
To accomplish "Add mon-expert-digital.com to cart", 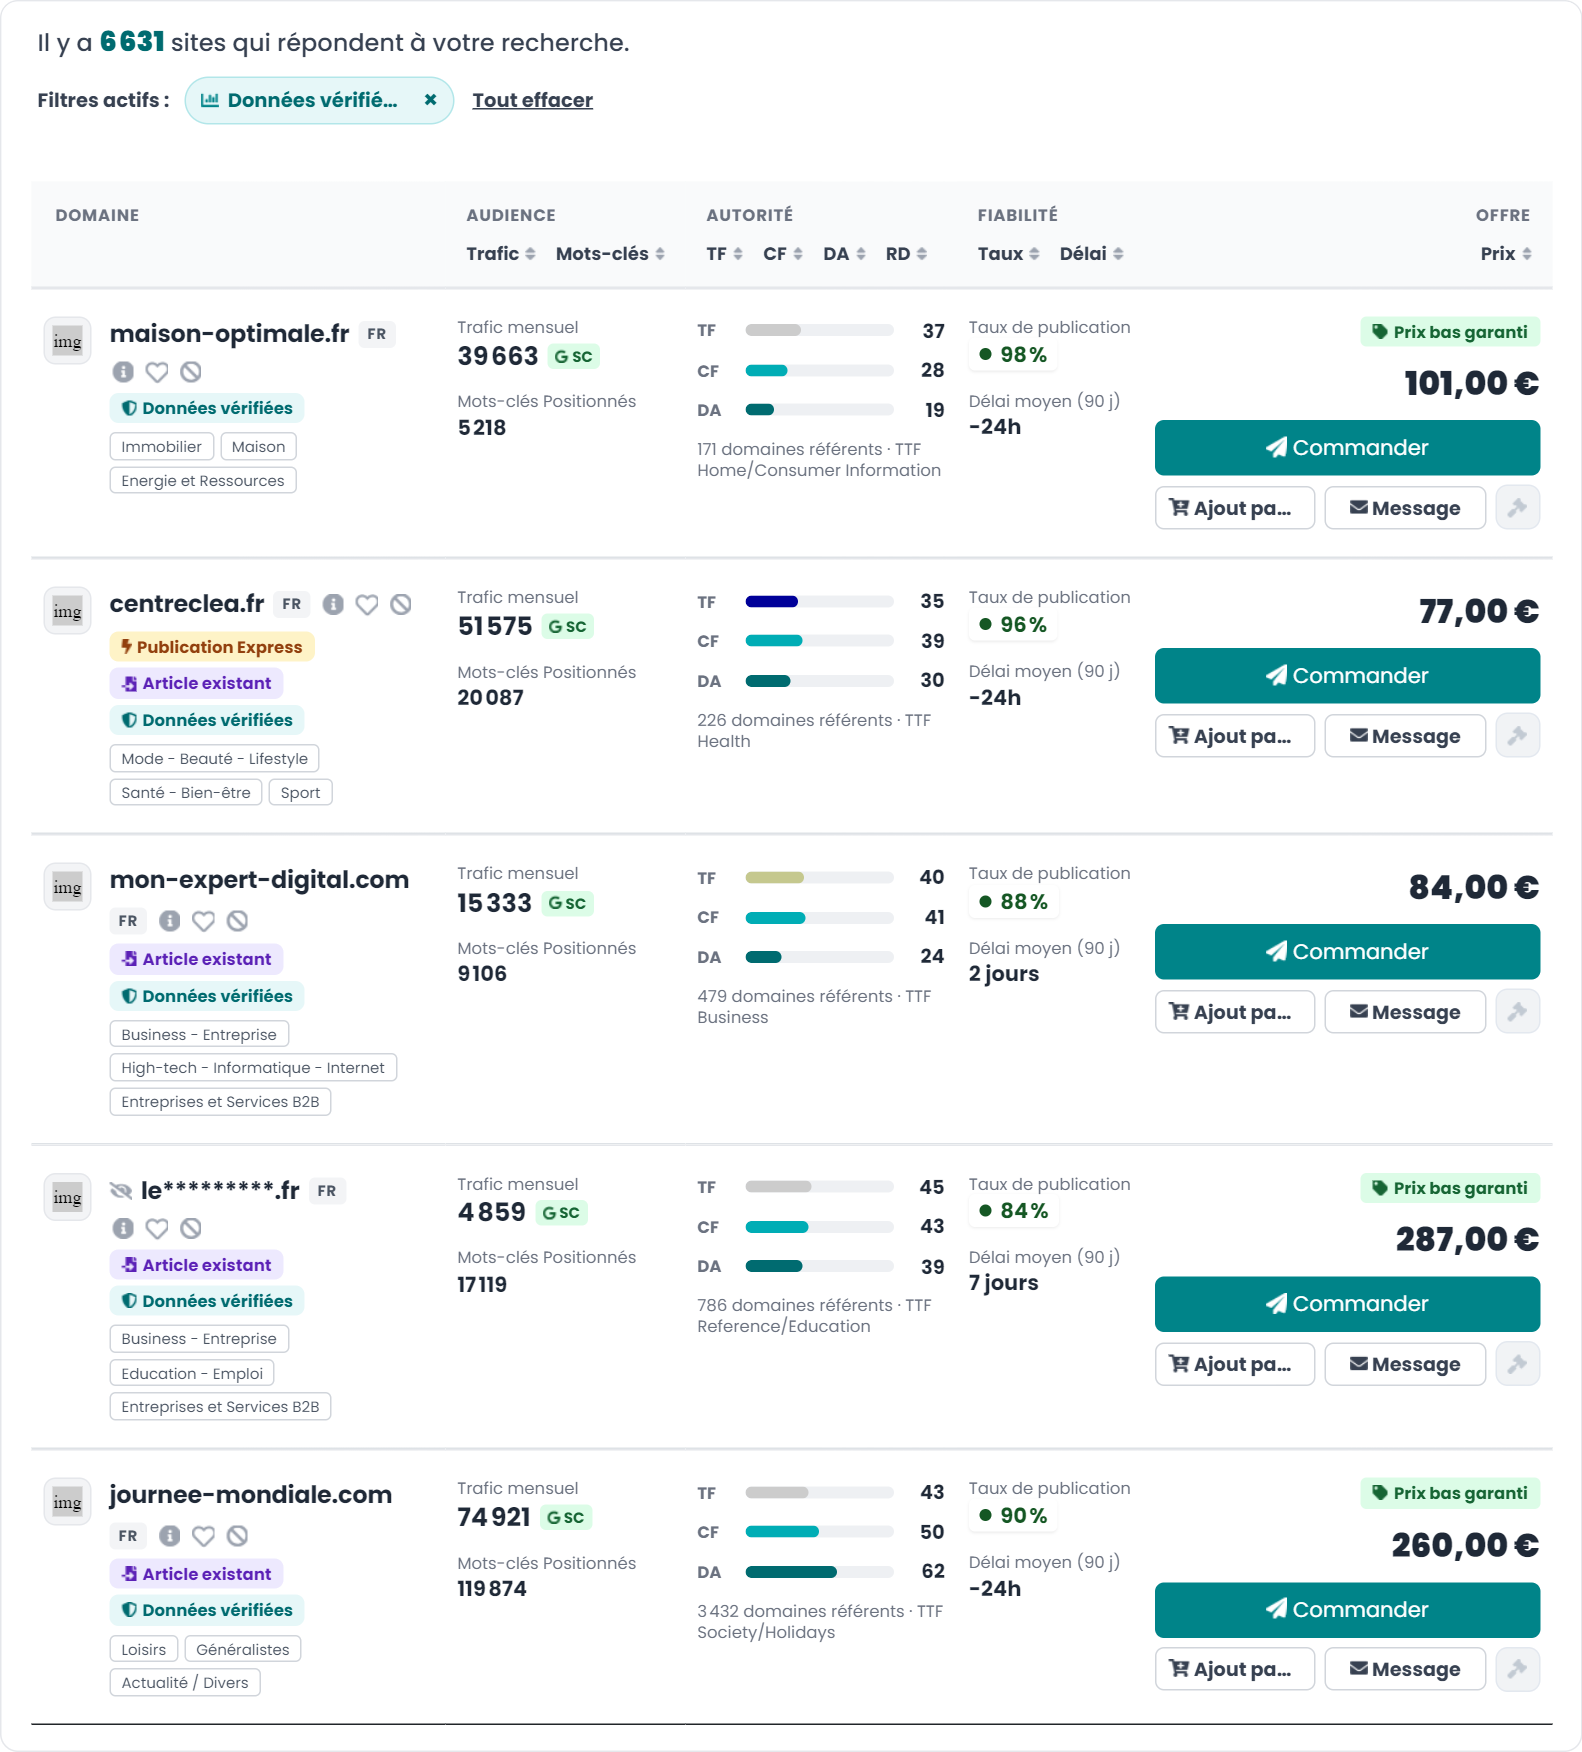I will tap(1235, 1012).
